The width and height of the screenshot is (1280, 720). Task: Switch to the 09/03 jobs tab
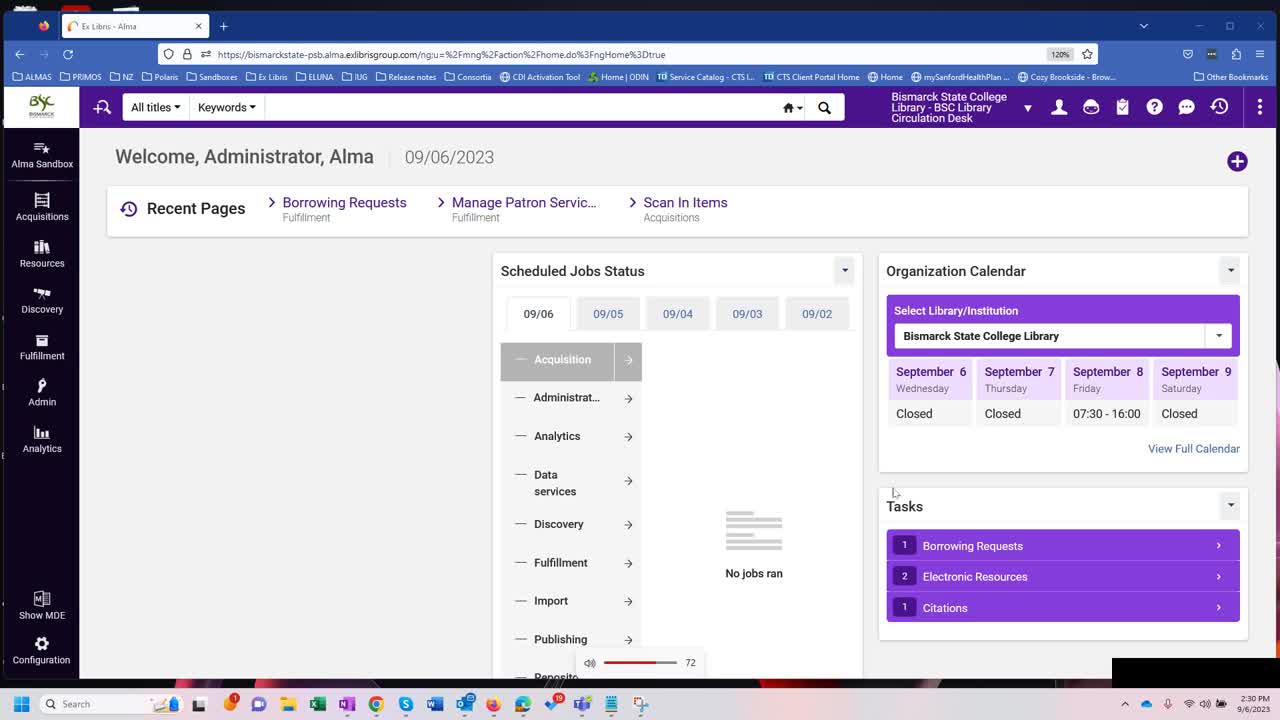click(747, 314)
